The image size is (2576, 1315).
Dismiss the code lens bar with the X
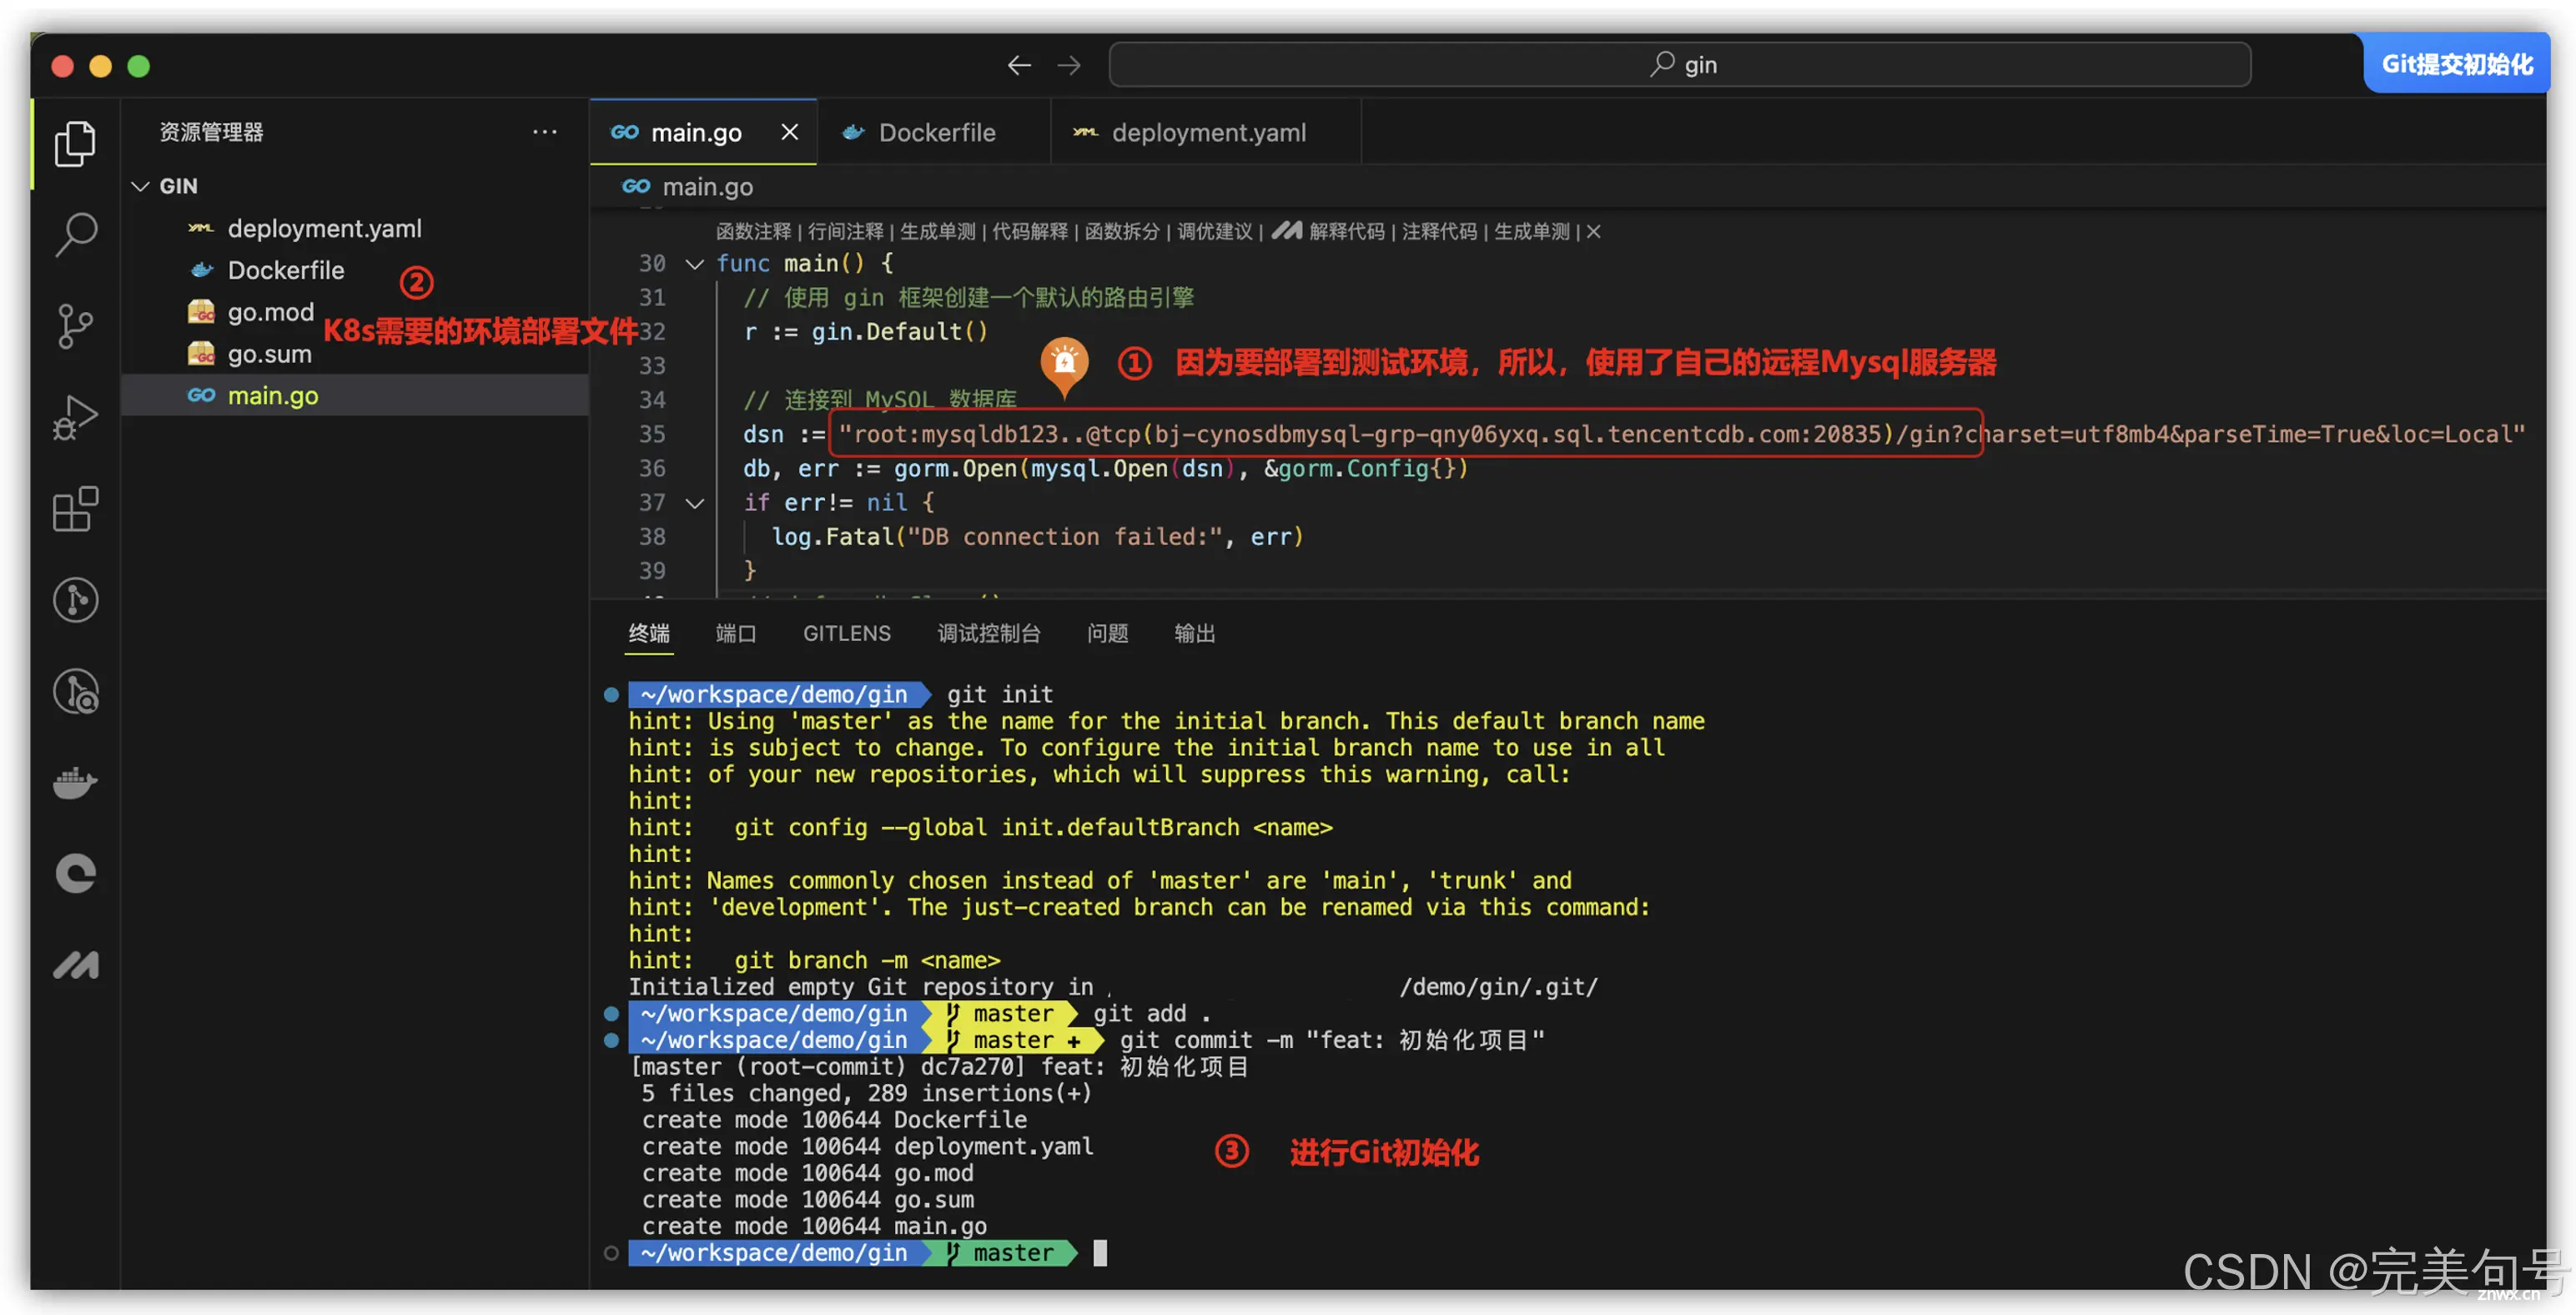tap(1593, 232)
